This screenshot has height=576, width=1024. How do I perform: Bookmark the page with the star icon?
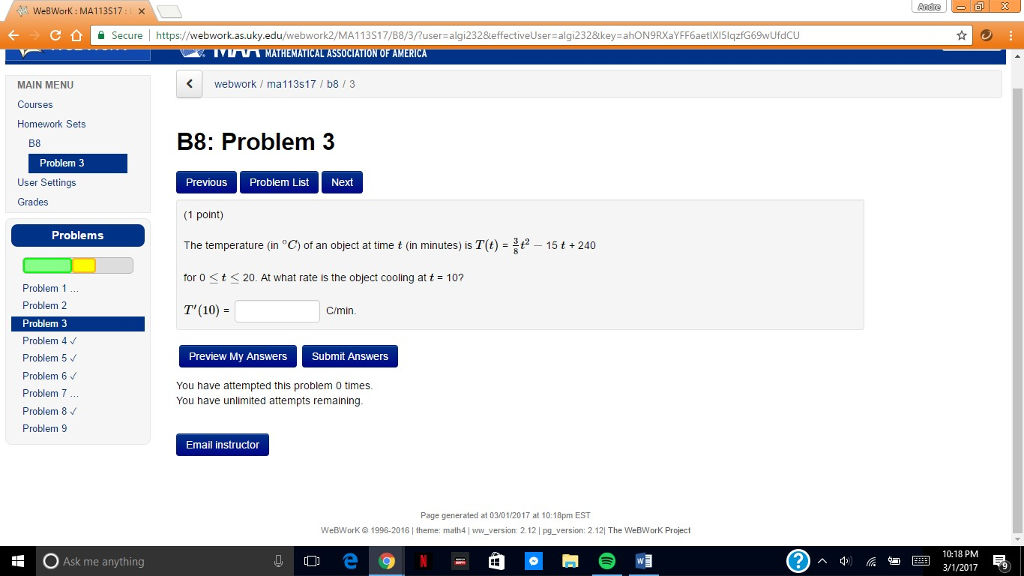coord(962,34)
